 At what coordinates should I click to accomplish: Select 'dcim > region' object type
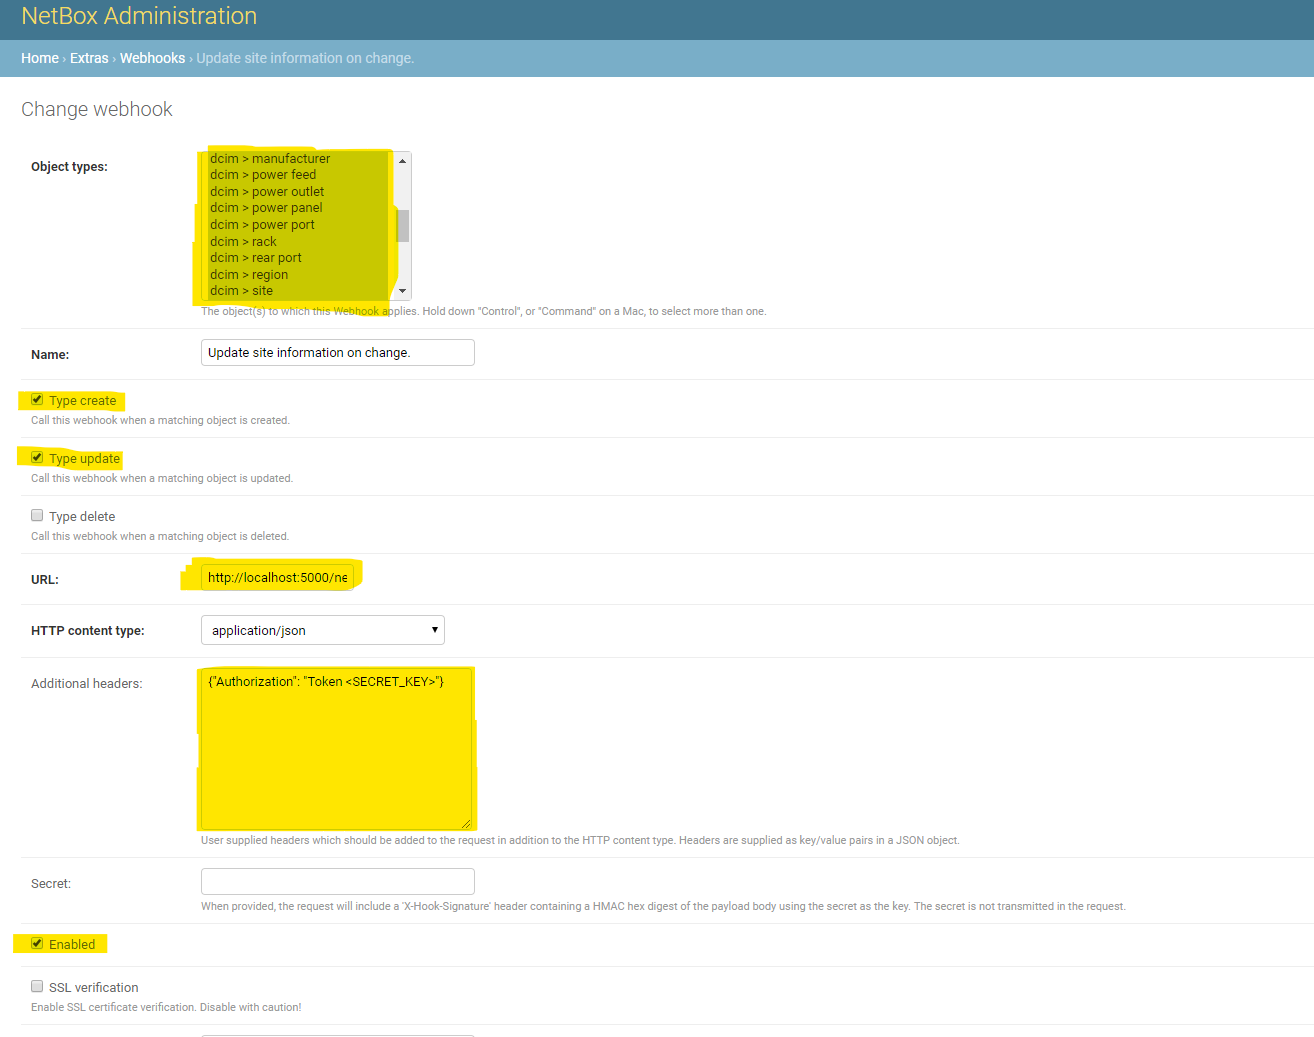298,274
